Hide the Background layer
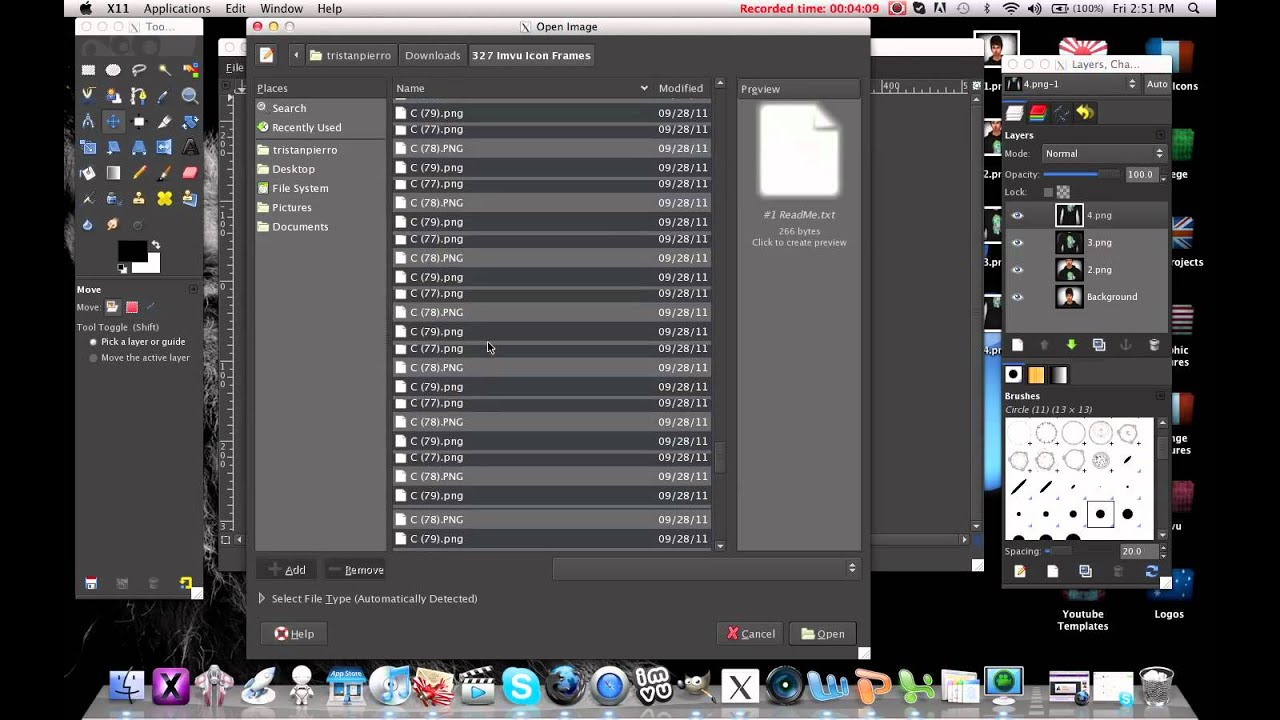The height and width of the screenshot is (720, 1280). click(1017, 296)
